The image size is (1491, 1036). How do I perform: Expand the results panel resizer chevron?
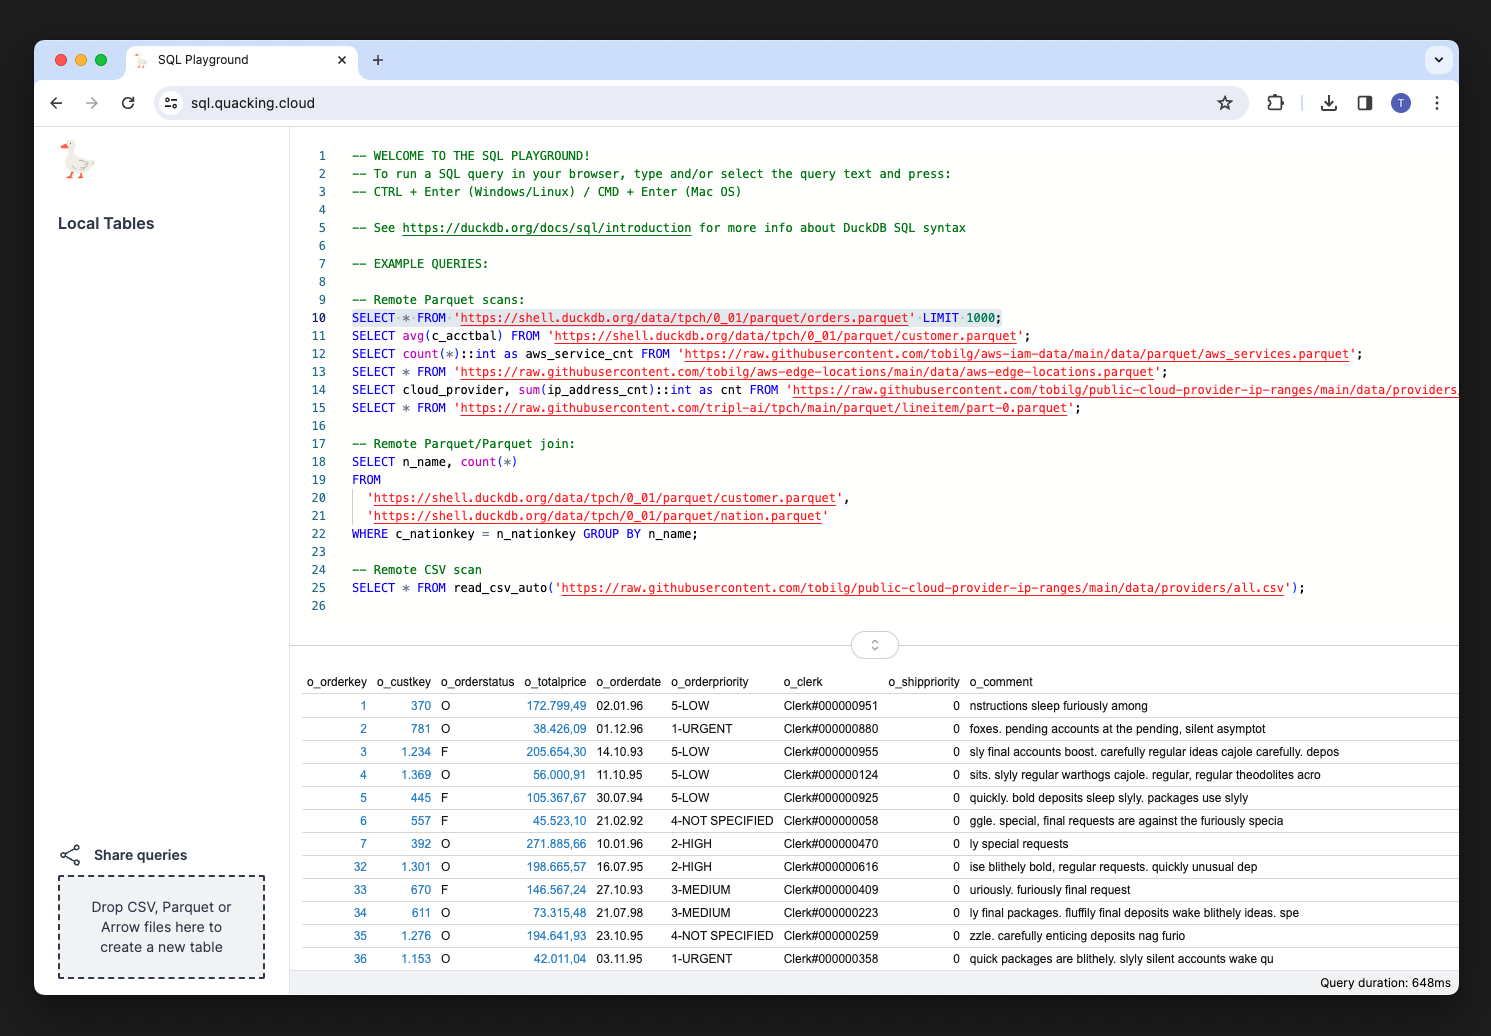coord(874,645)
